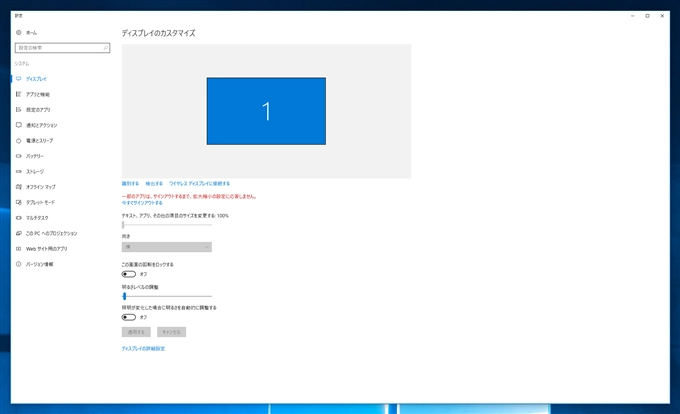
Task: Click the 検出する link
Action: click(154, 183)
